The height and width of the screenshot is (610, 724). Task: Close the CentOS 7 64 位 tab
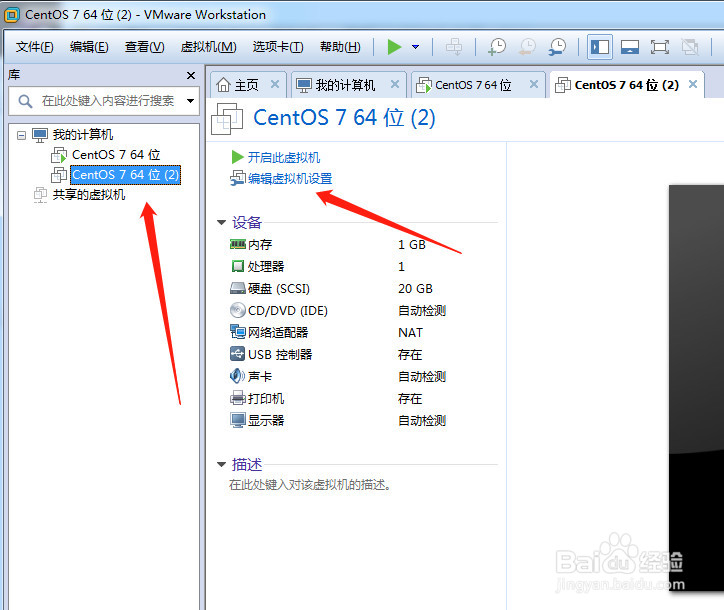coord(534,84)
